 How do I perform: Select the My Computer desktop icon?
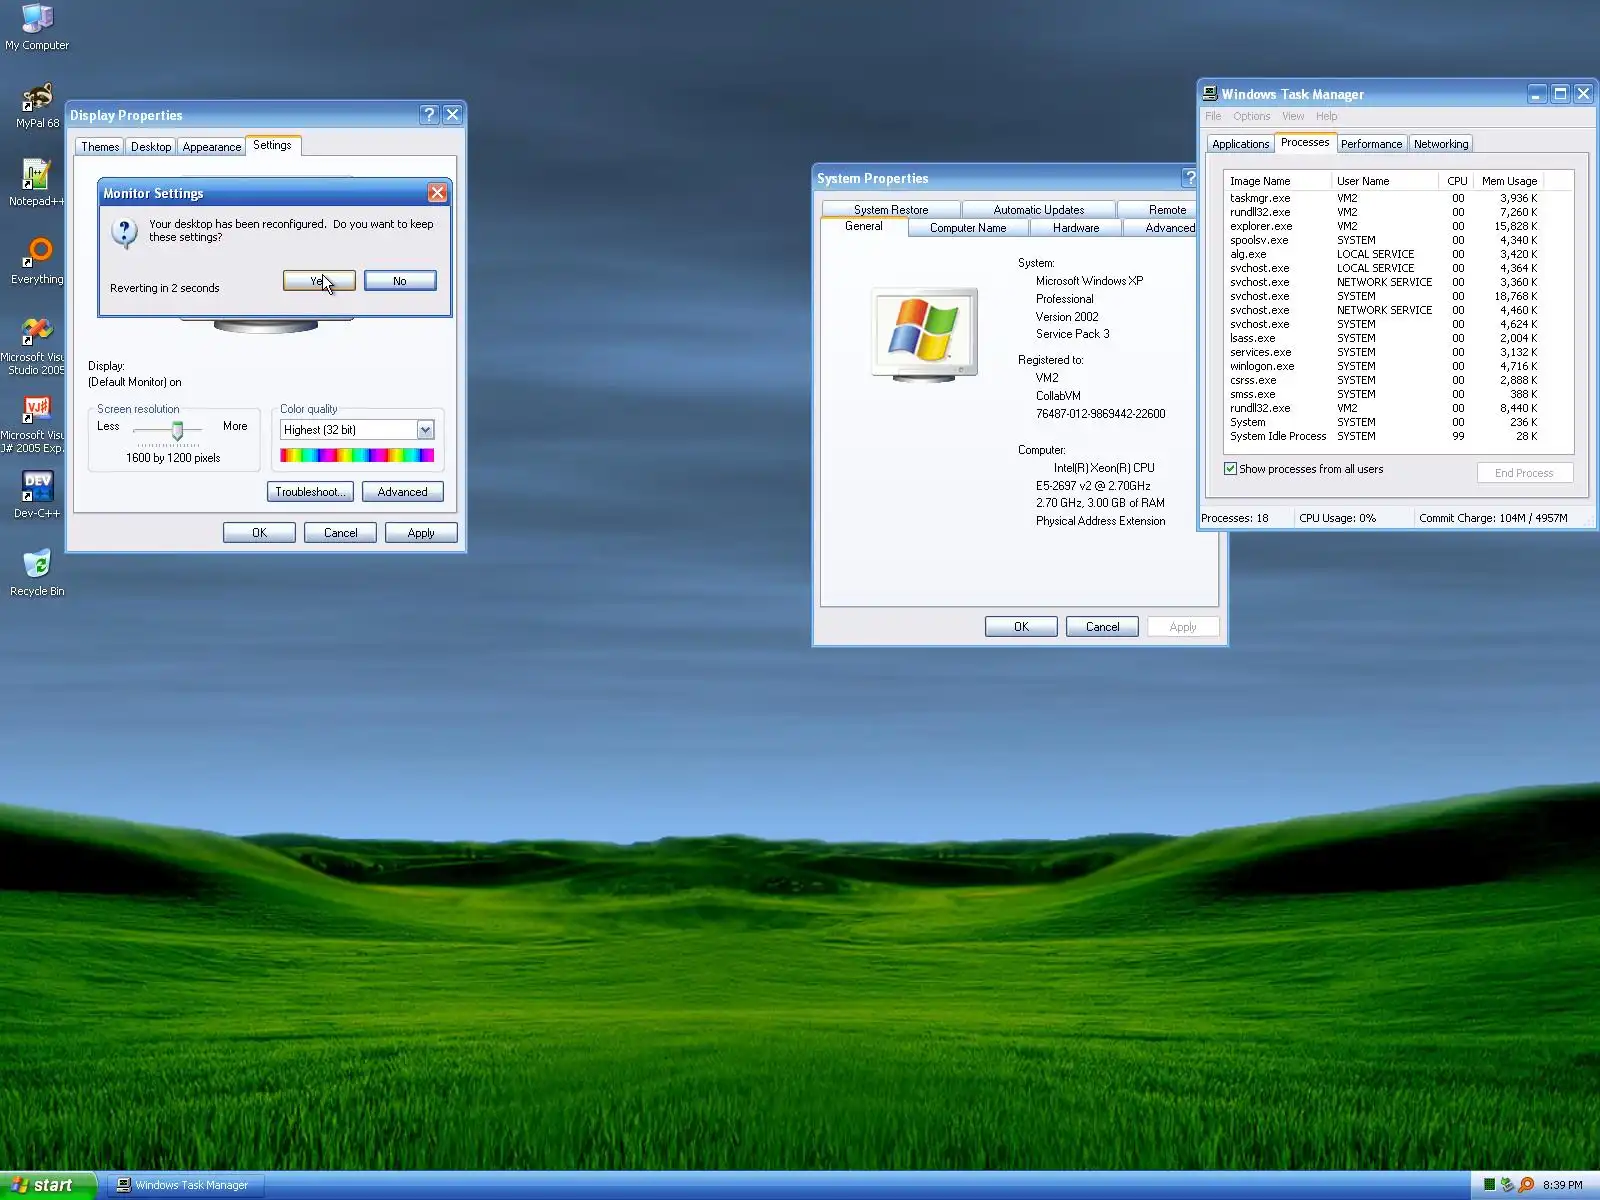[37, 27]
